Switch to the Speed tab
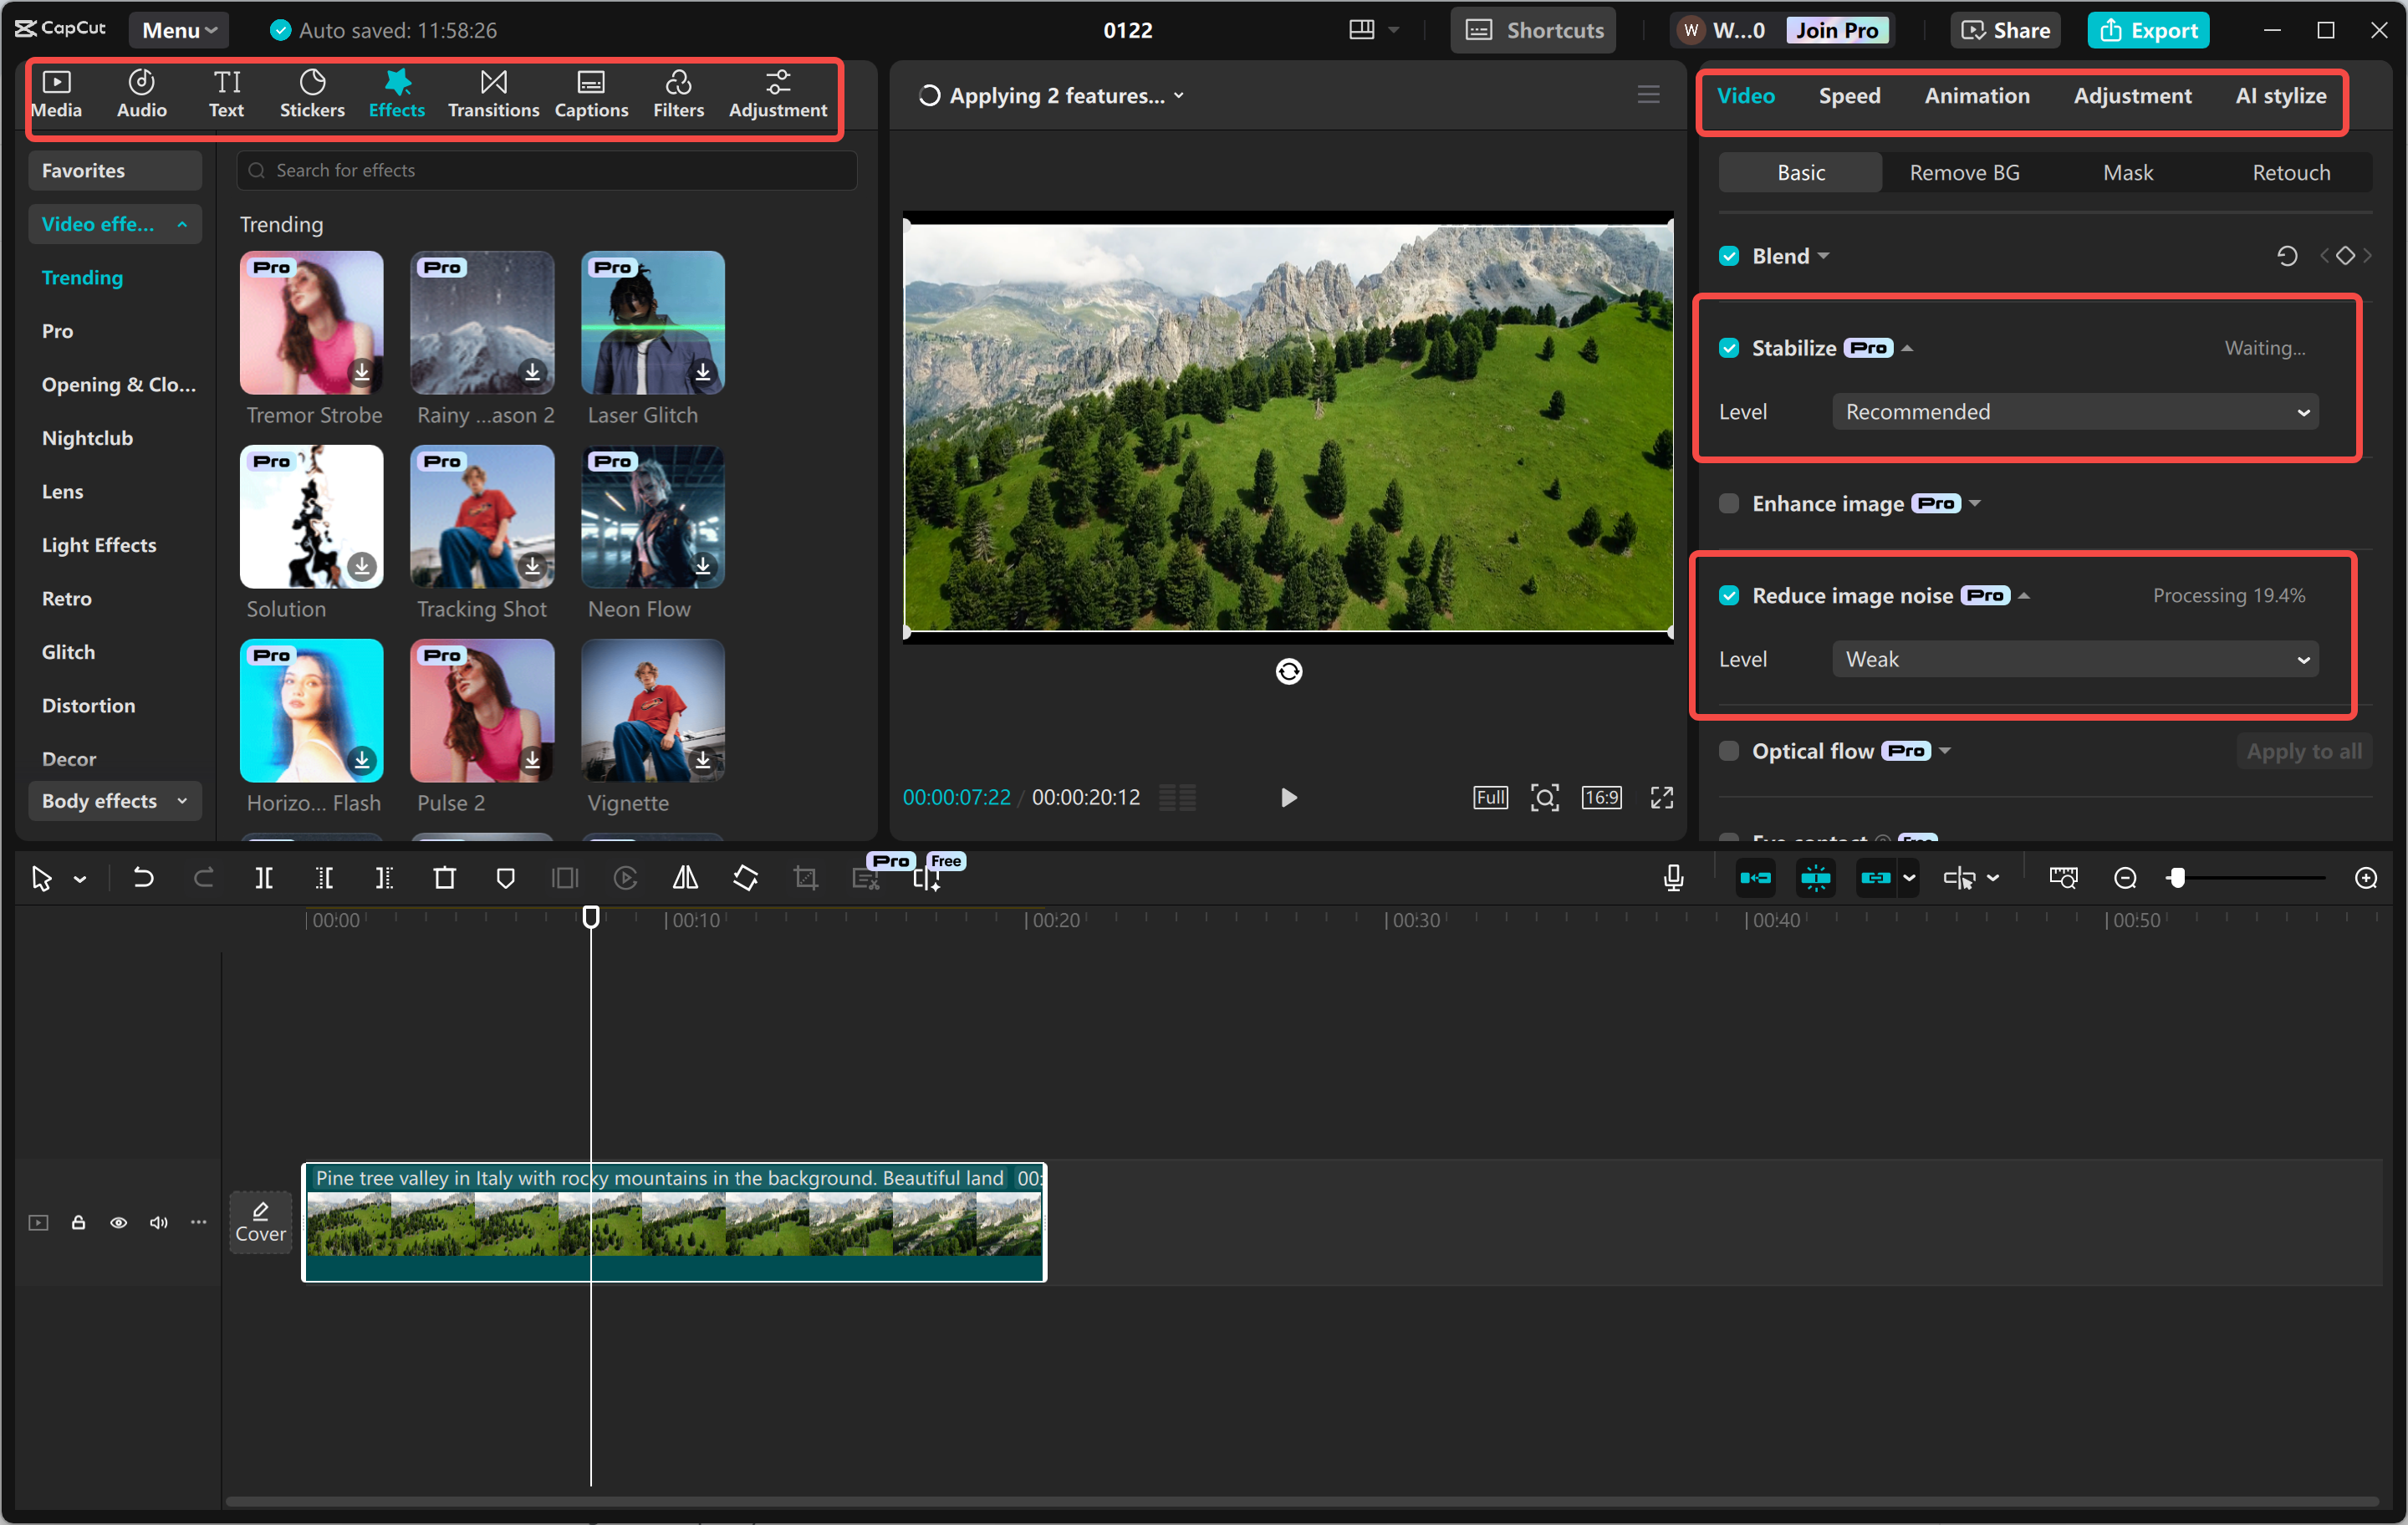 1849,96
